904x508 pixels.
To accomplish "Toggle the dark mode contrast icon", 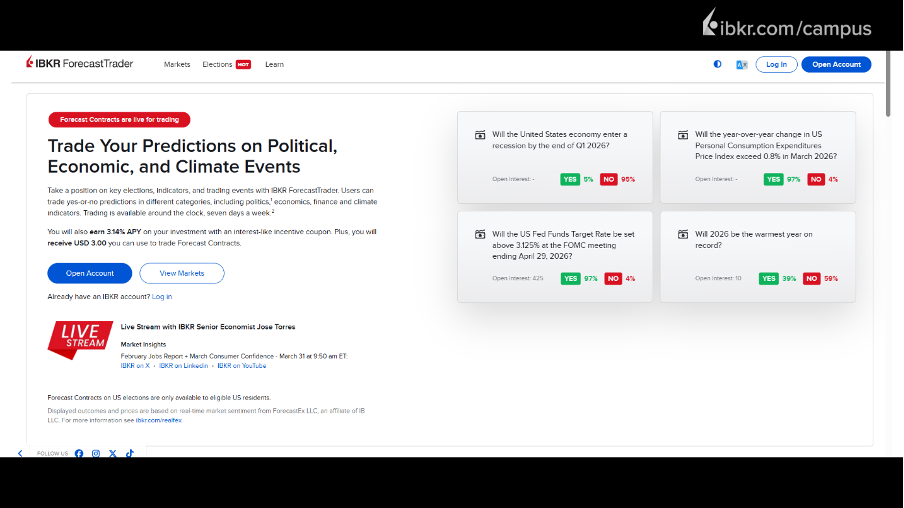I will pos(717,64).
